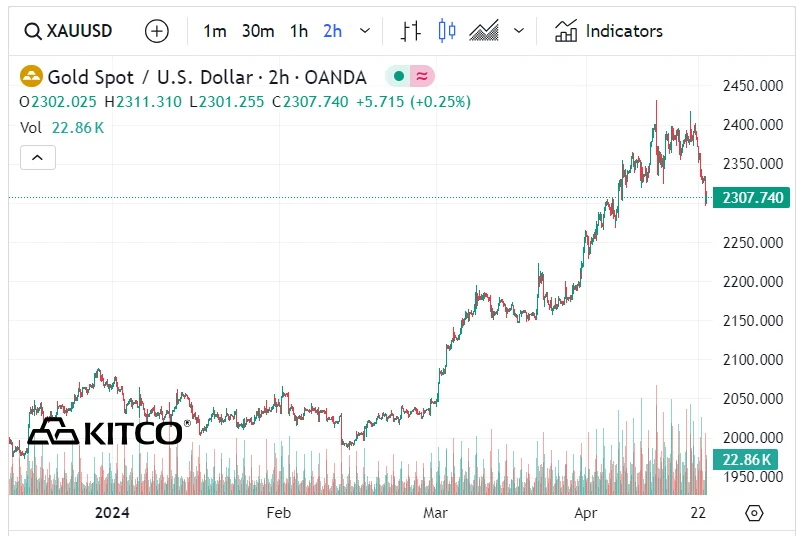The image size is (796, 536).
Task: Select the bars chart style icon
Action: click(x=410, y=31)
